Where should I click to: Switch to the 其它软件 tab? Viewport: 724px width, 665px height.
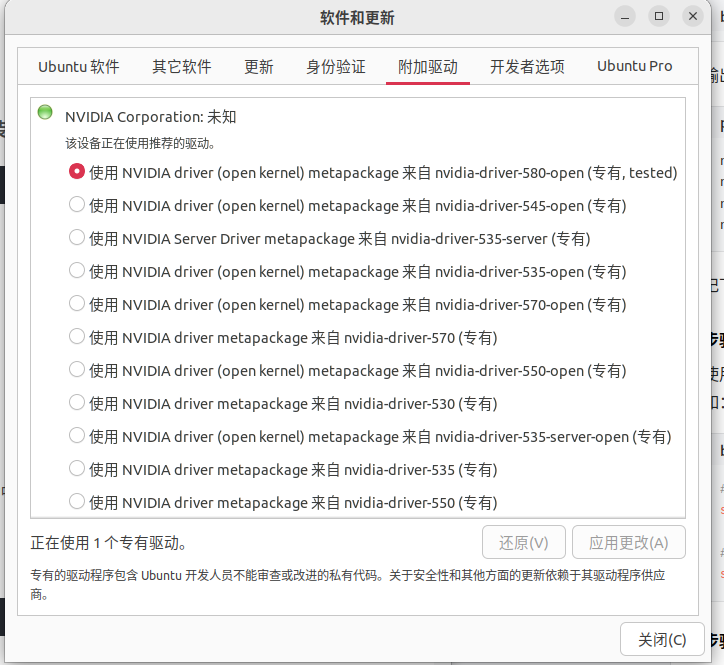coord(182,66)
